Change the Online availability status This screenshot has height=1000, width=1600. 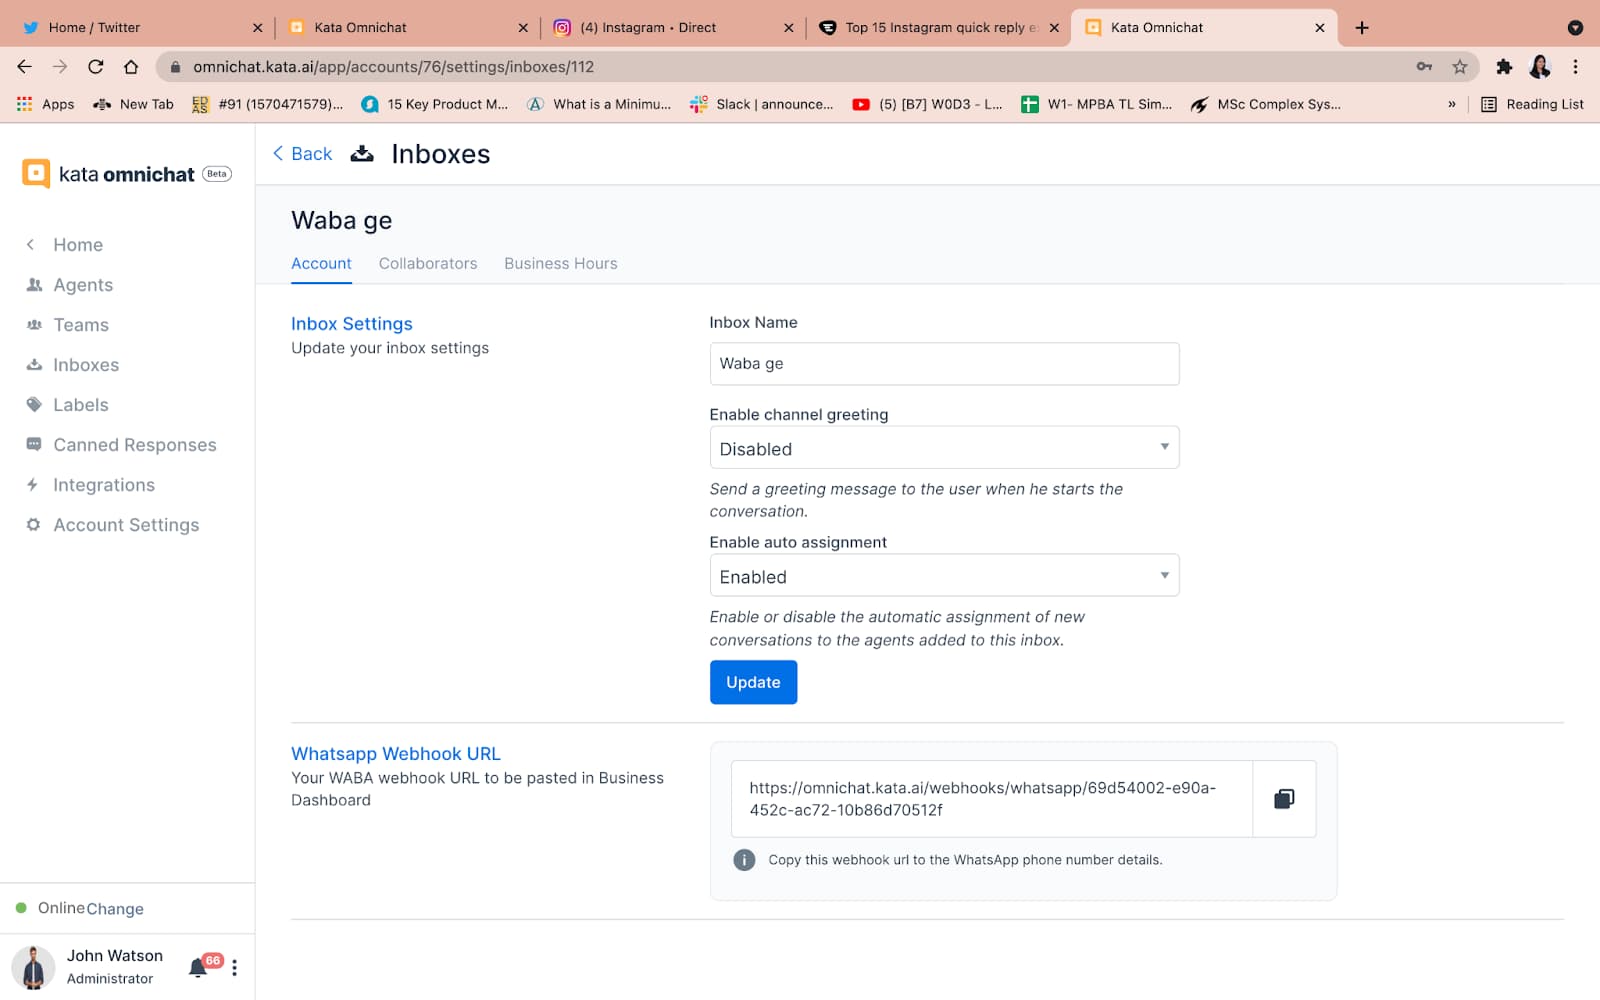115,909
